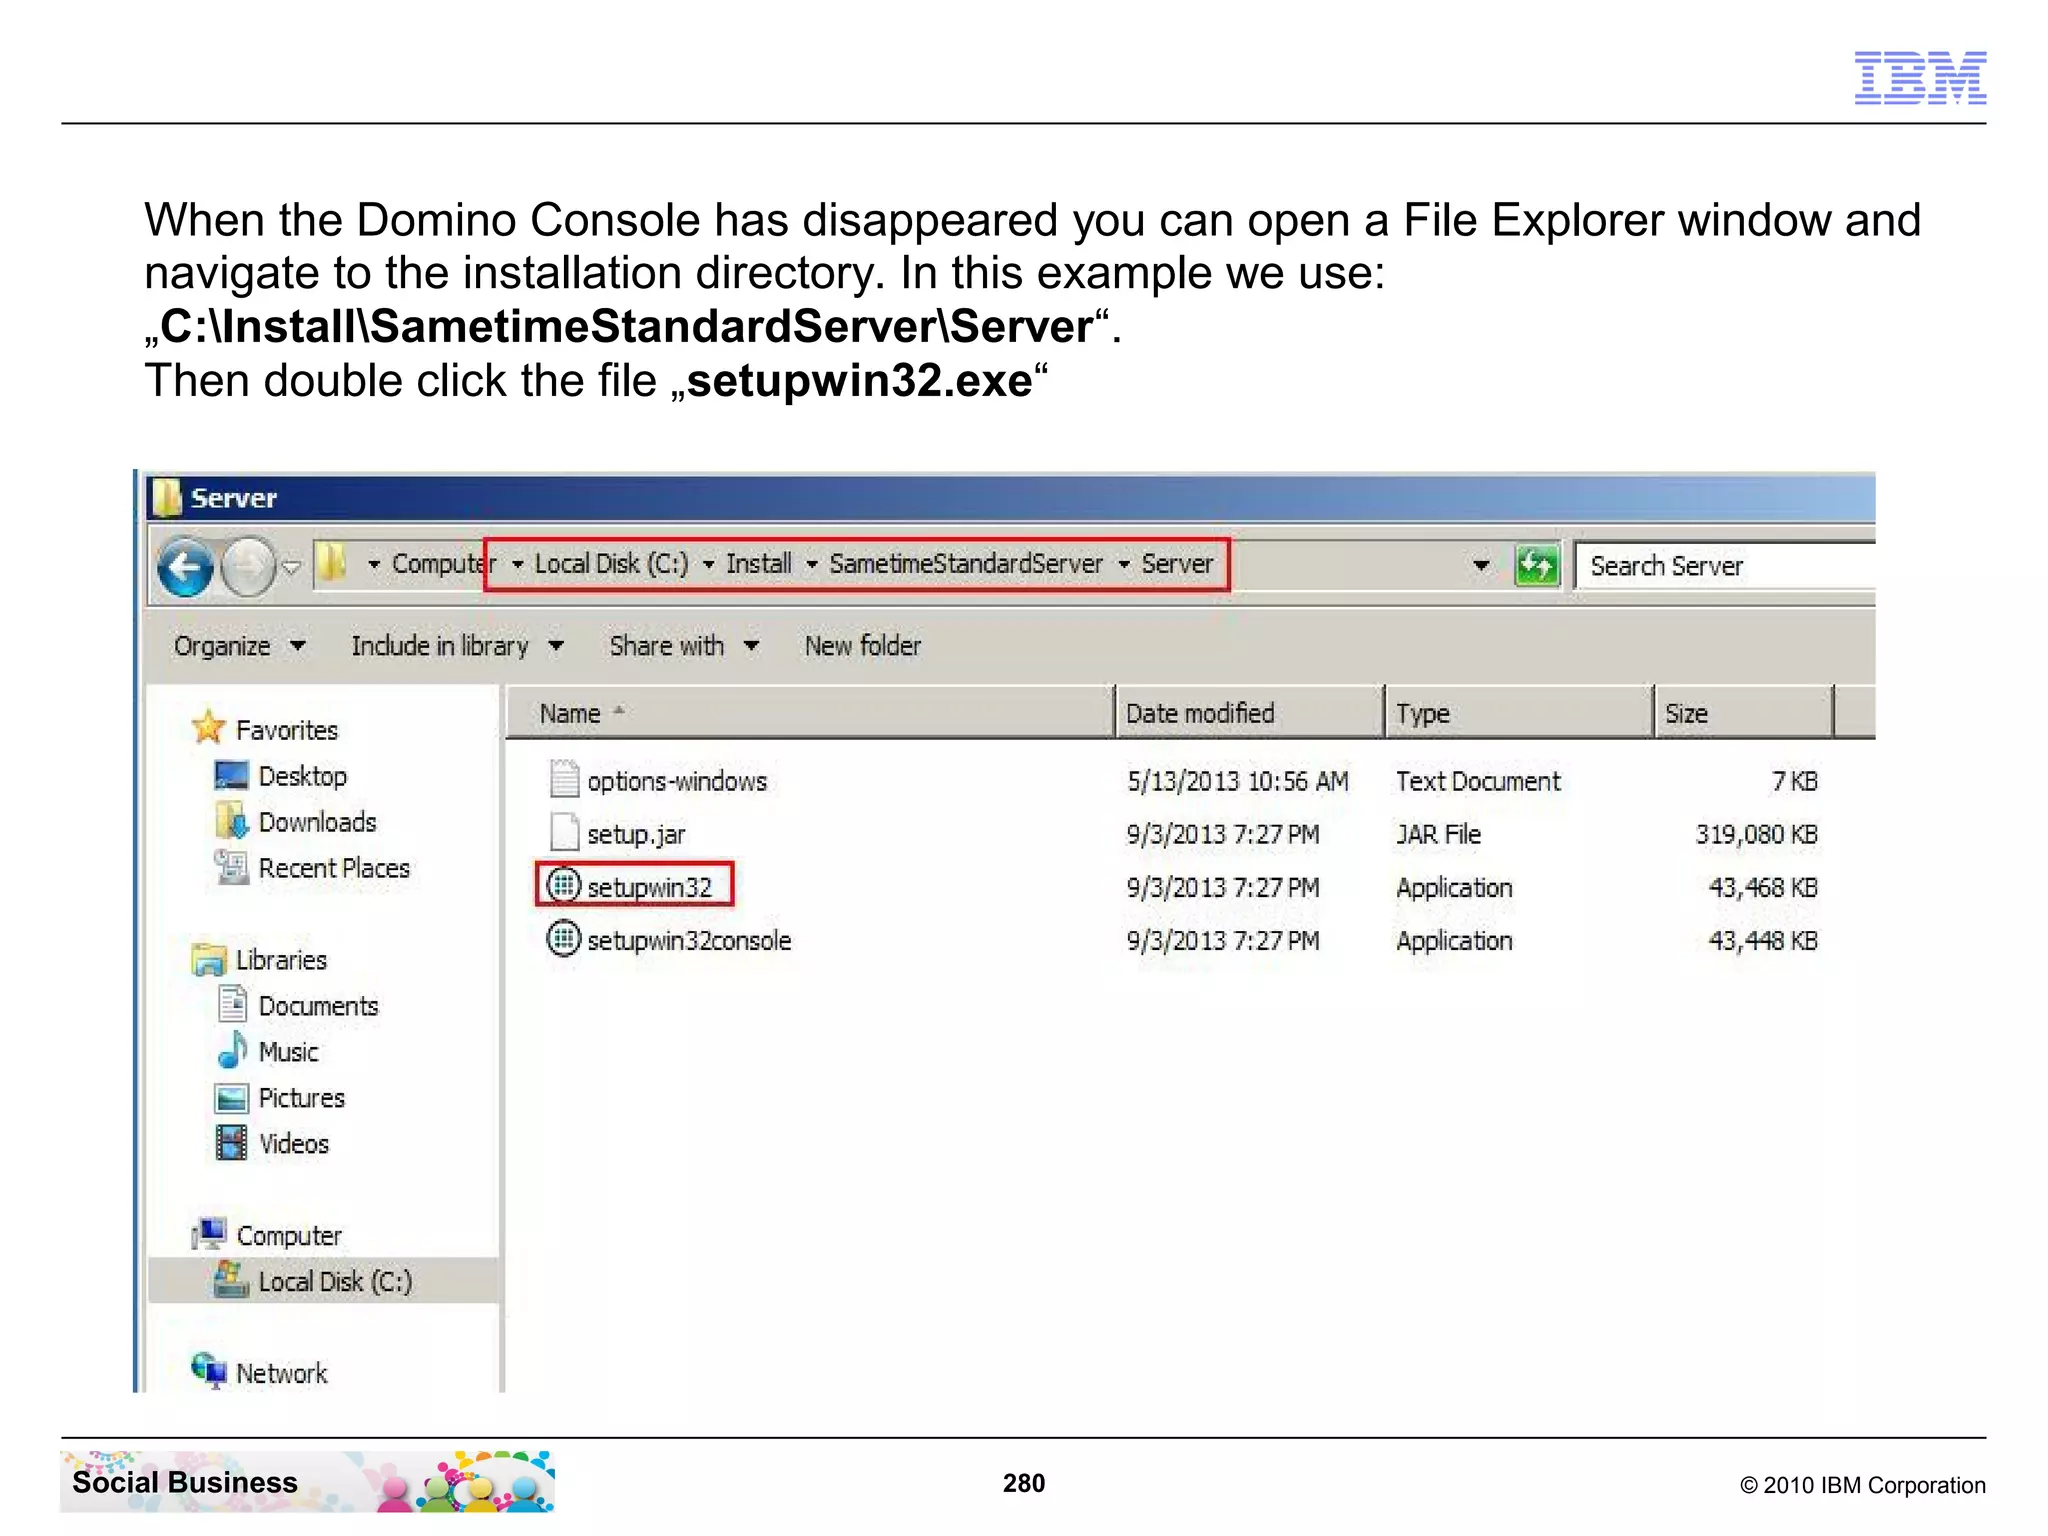Select Install in the address breadcrumb

click(x=758, y=564)
